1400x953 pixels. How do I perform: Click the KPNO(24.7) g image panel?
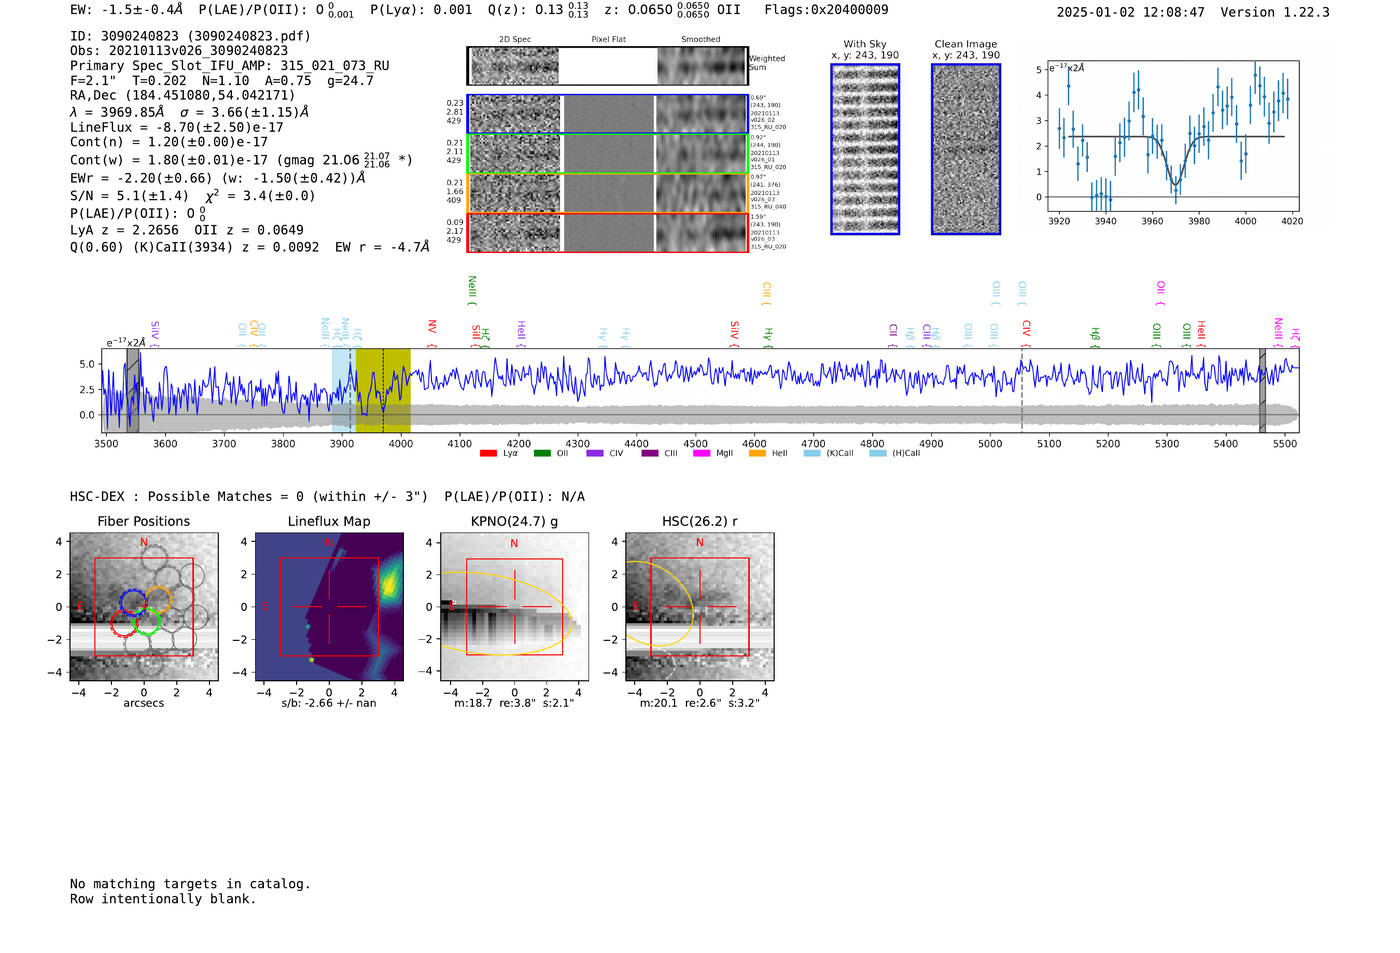(x=514, y=607)
